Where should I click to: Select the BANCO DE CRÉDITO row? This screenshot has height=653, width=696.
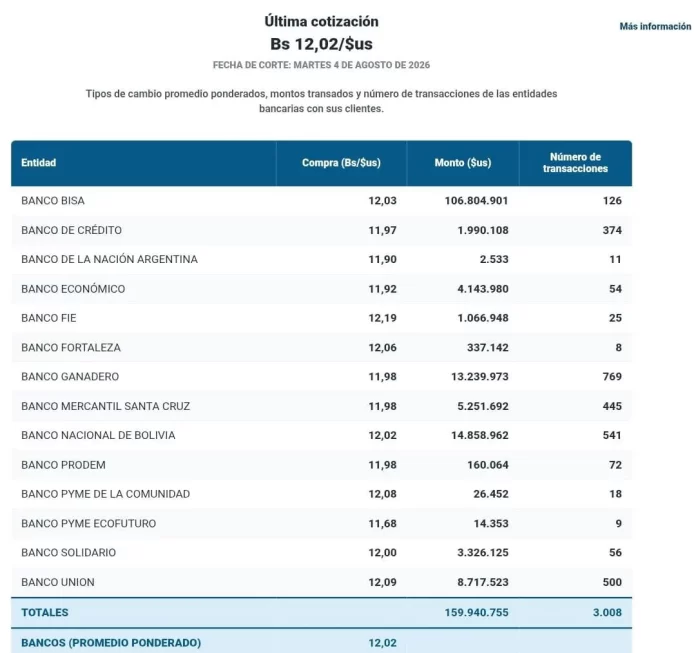[321, 230]
